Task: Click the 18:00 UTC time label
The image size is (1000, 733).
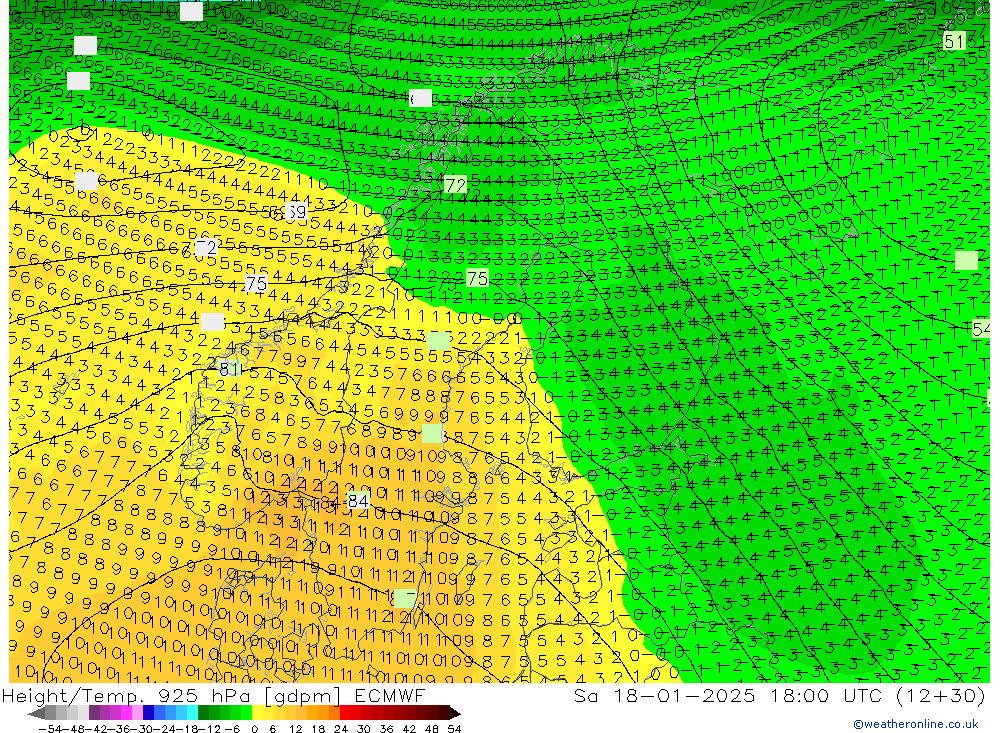Action: [825, 695]
